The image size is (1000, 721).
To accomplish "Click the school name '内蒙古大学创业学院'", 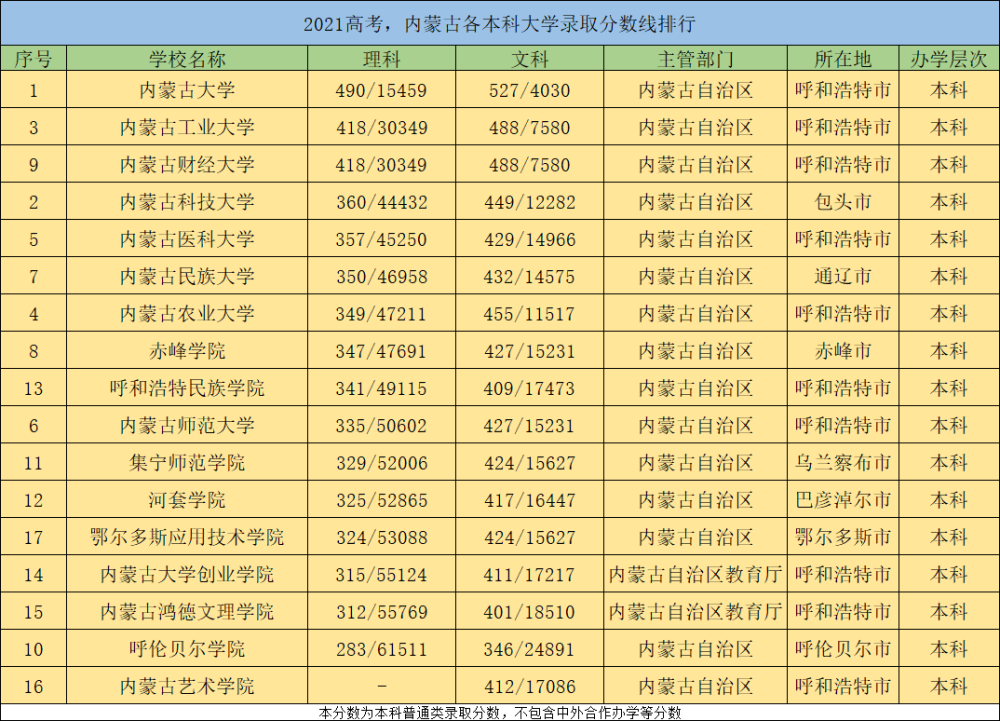I will 187,574.
